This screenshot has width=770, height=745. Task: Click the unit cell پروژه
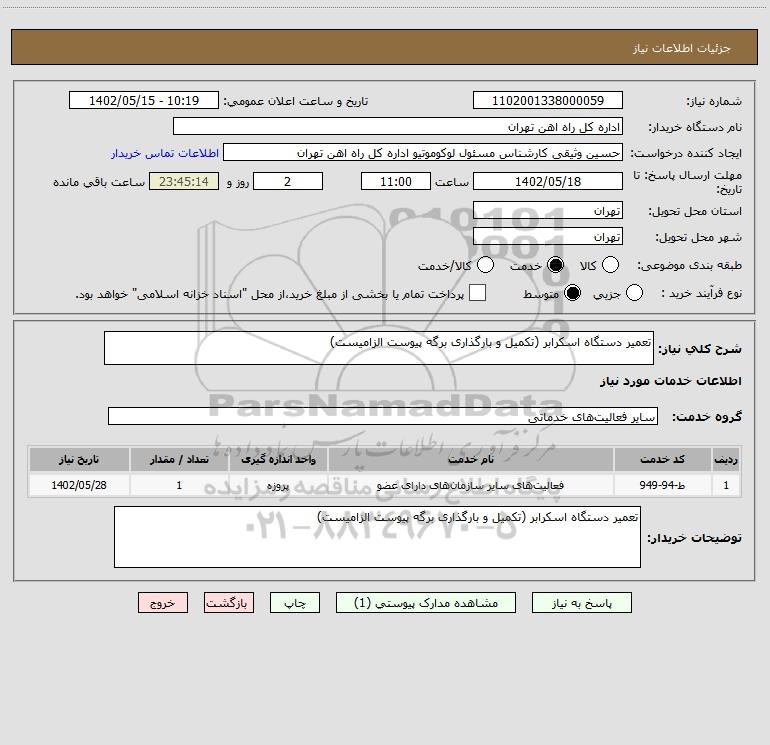[x=278, y=485]
